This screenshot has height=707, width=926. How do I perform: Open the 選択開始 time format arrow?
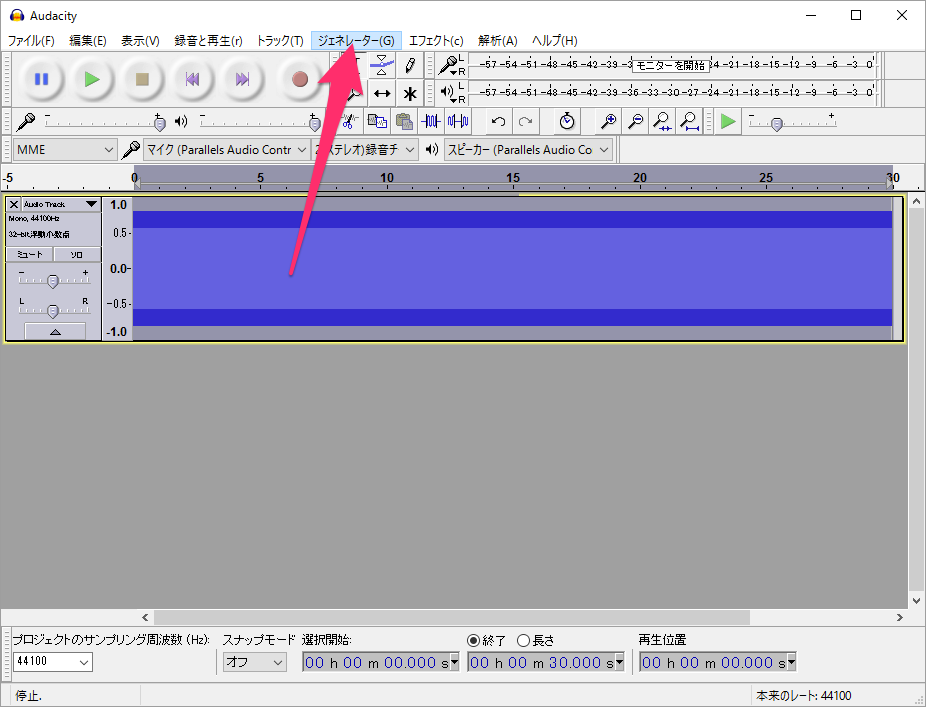point(455,662)
